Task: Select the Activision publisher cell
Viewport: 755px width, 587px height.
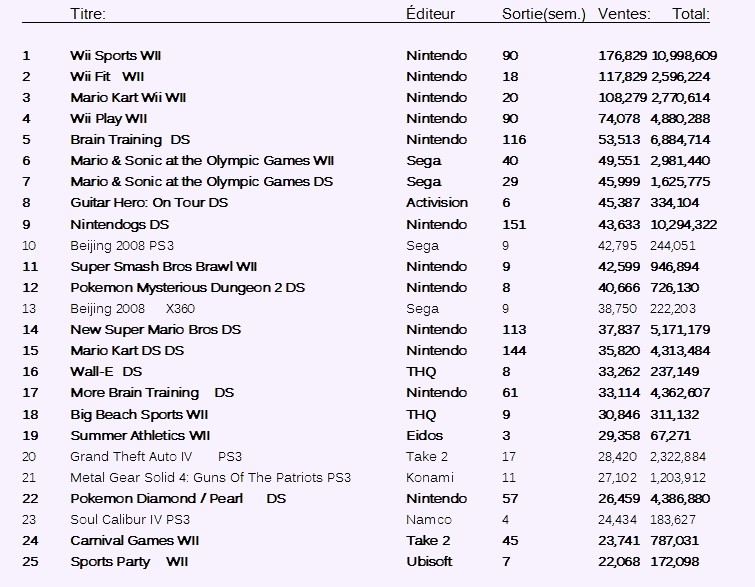Action: (x=437, y=203)
